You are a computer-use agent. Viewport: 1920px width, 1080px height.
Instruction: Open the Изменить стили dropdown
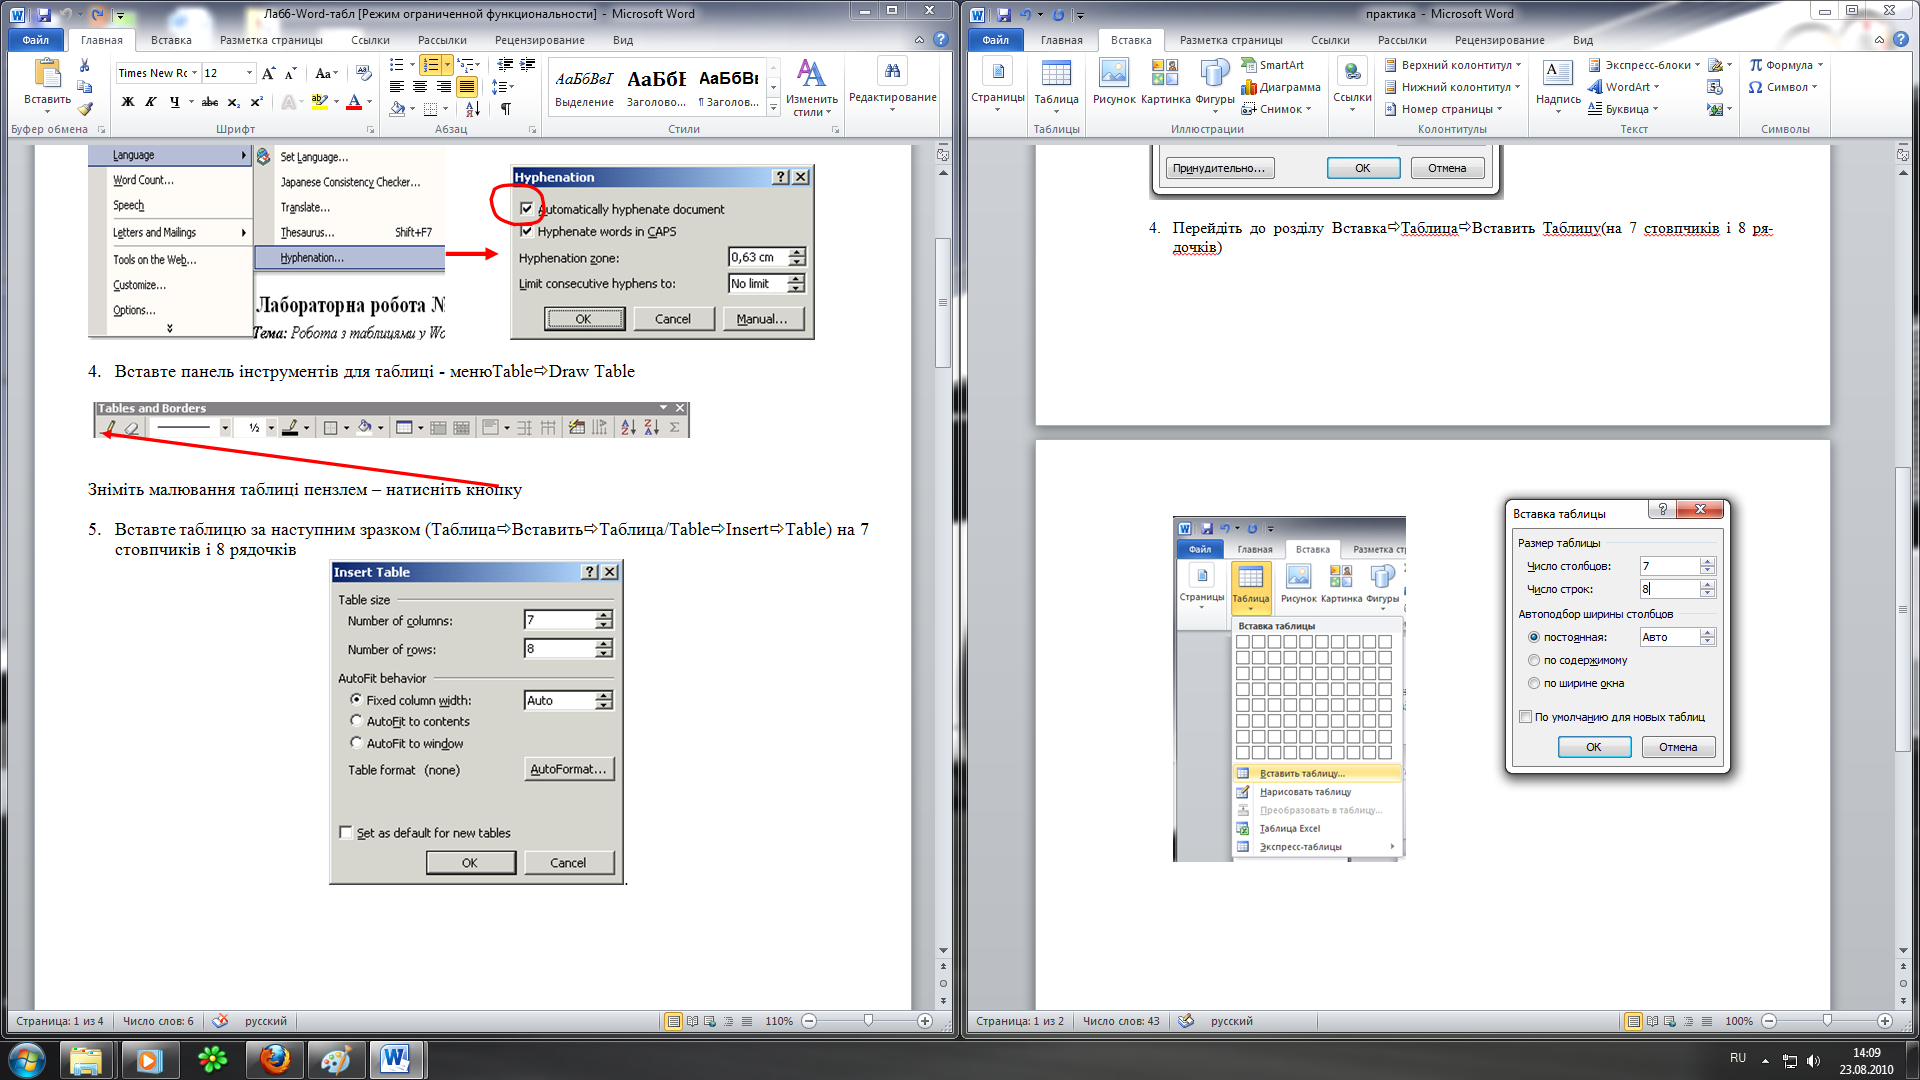tap(811, 88)
